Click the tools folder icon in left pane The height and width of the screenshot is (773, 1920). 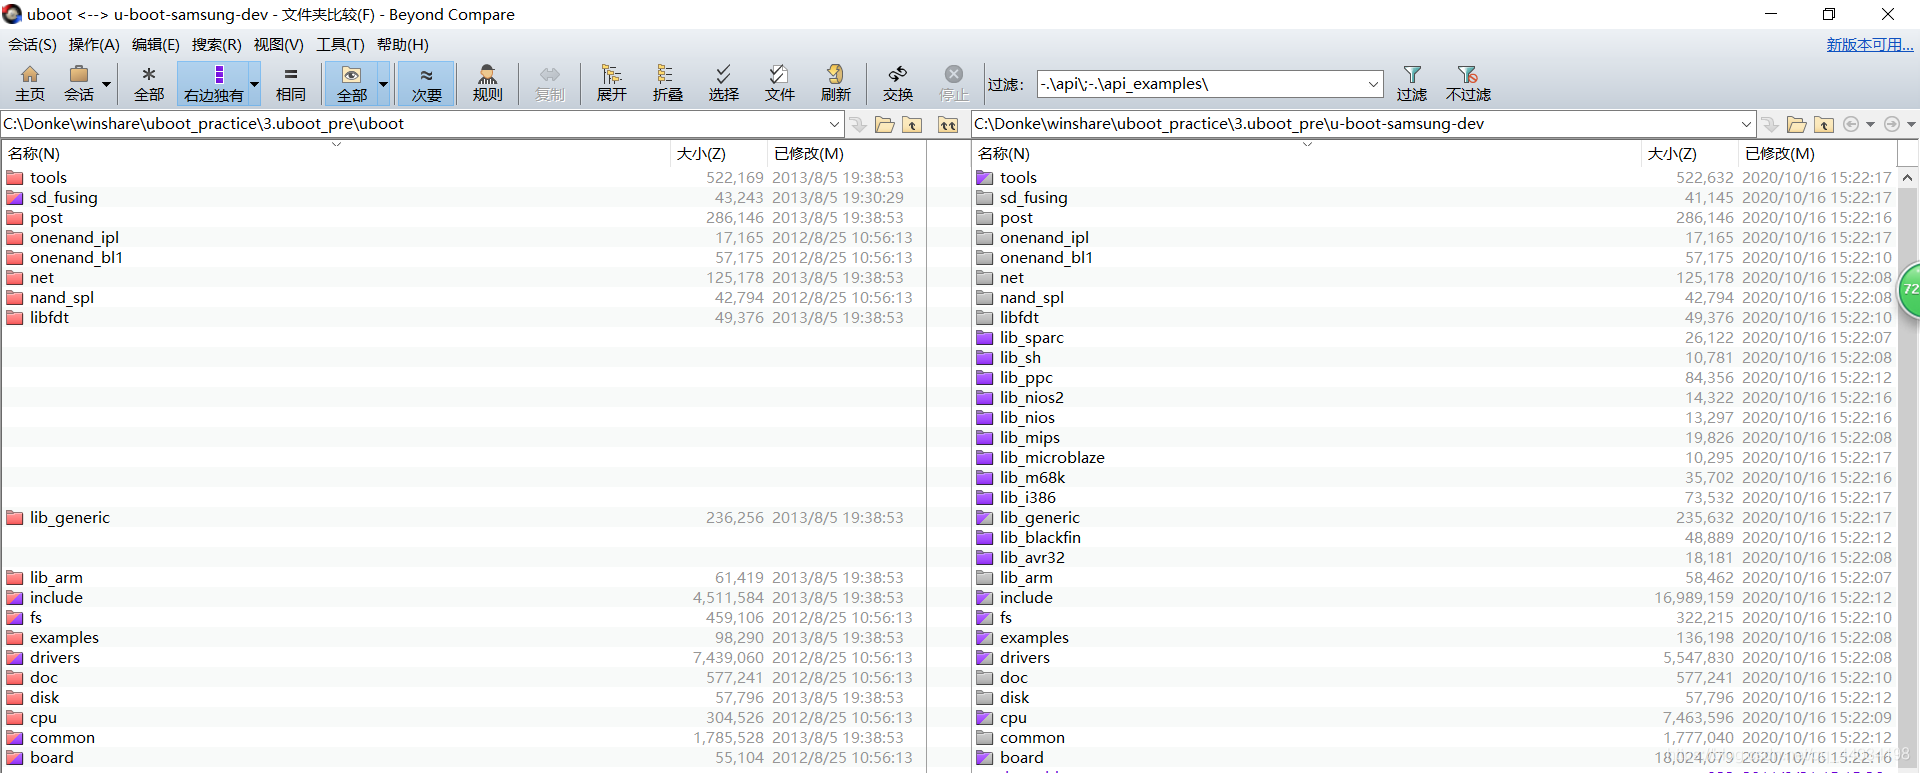click(x=15, y=178)
